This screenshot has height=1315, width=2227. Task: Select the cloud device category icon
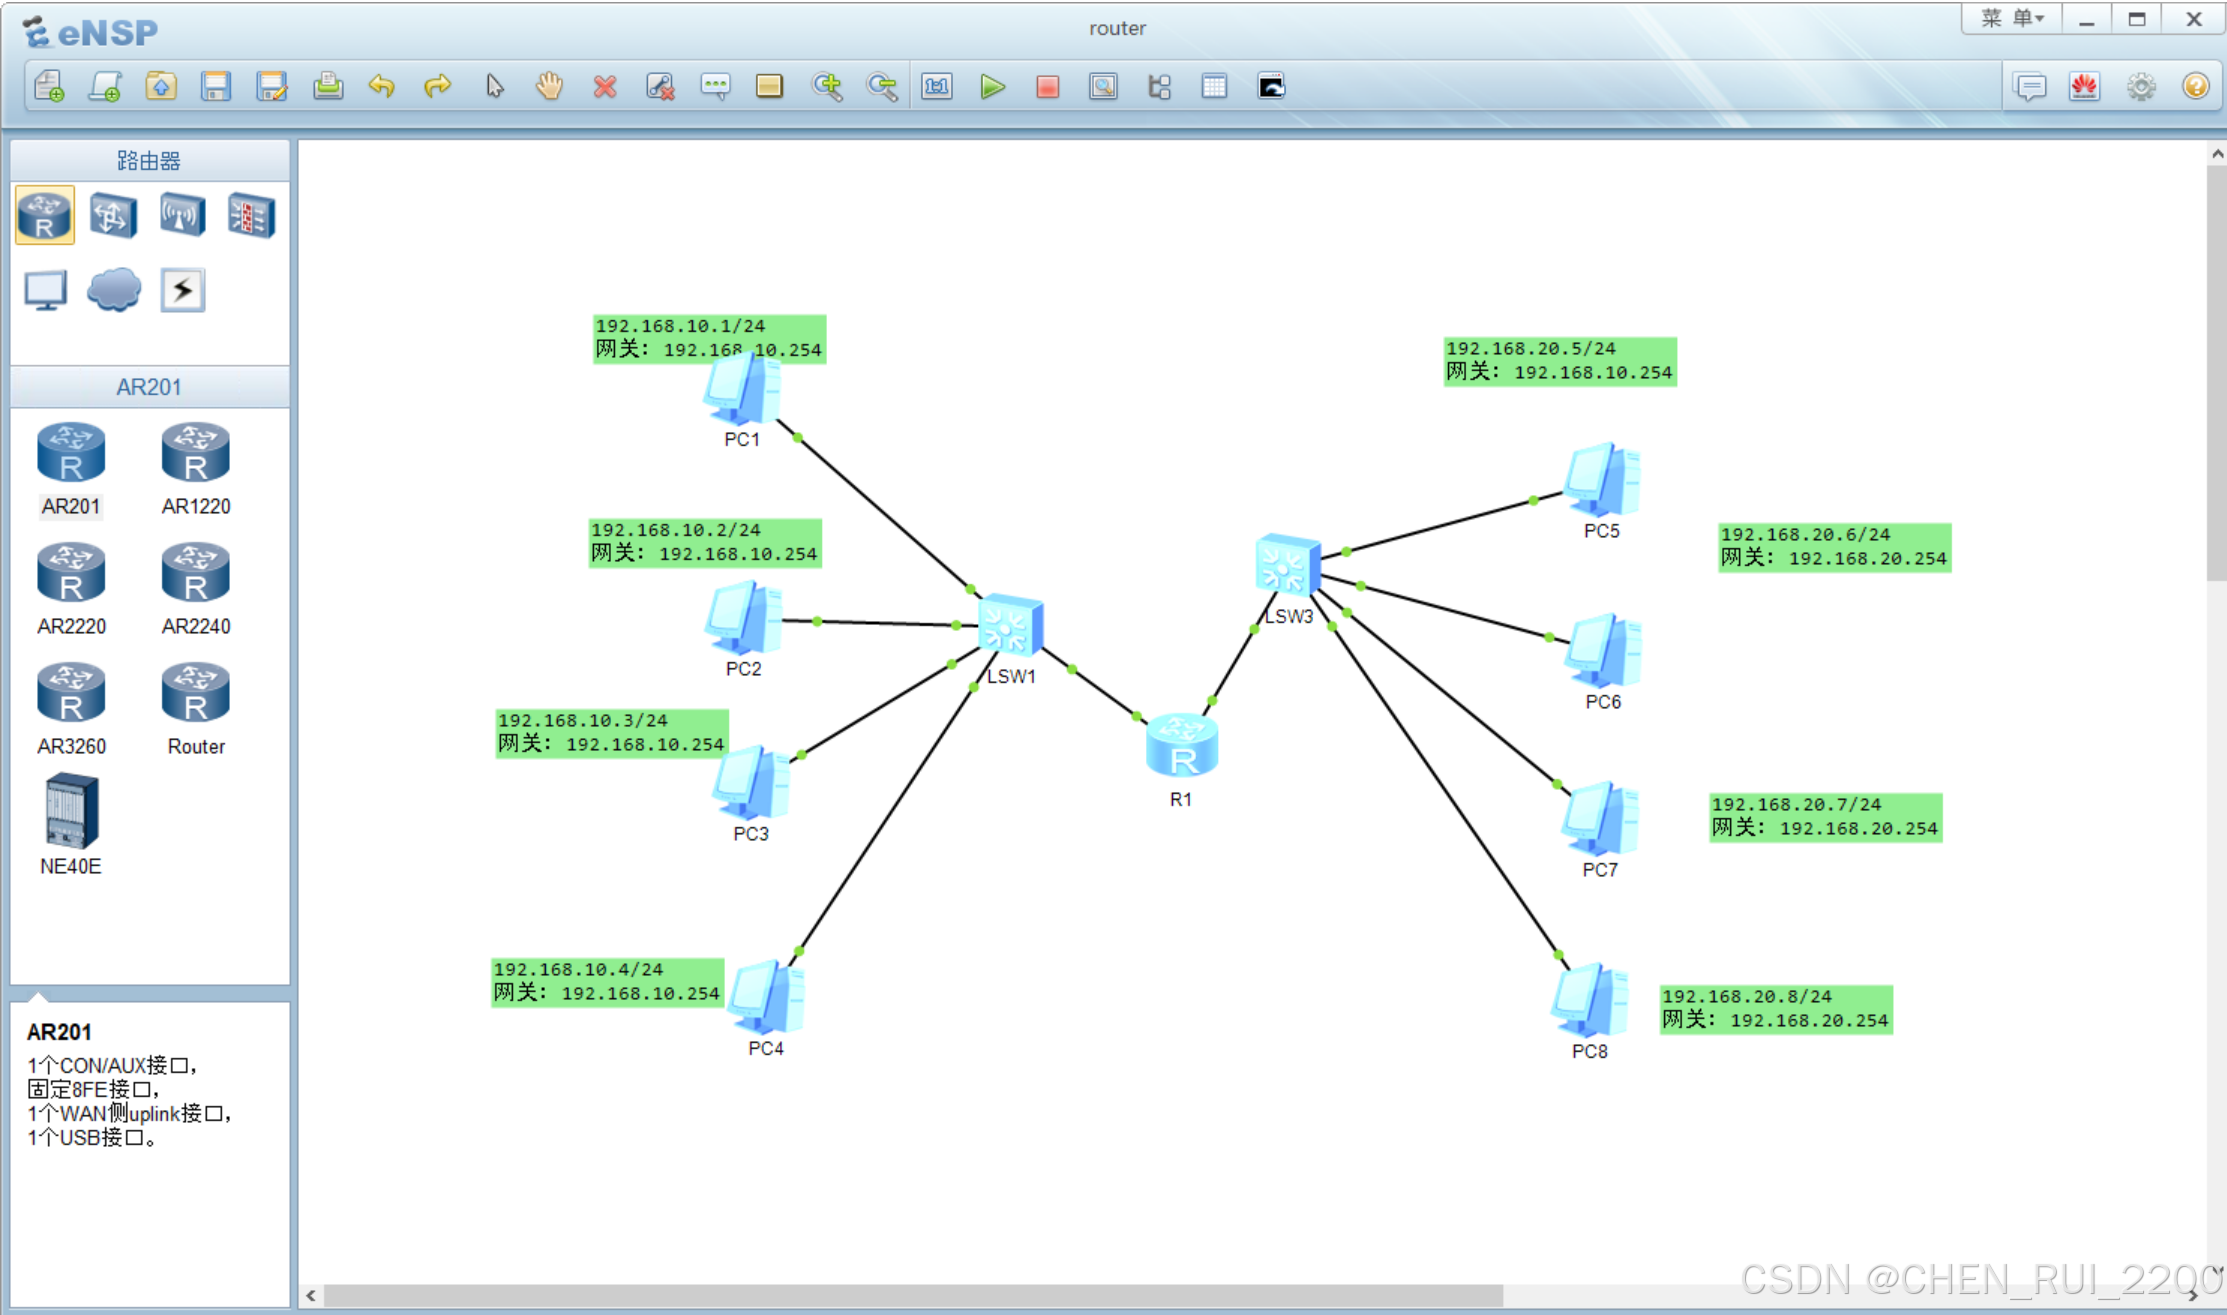(x=113, y=290)
